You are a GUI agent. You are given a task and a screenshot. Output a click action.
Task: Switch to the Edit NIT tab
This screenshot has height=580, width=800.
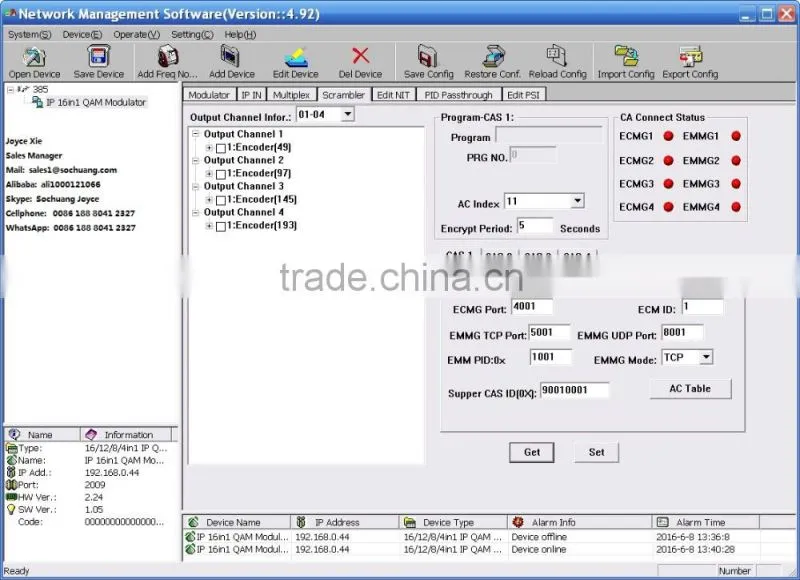point(393,95)
